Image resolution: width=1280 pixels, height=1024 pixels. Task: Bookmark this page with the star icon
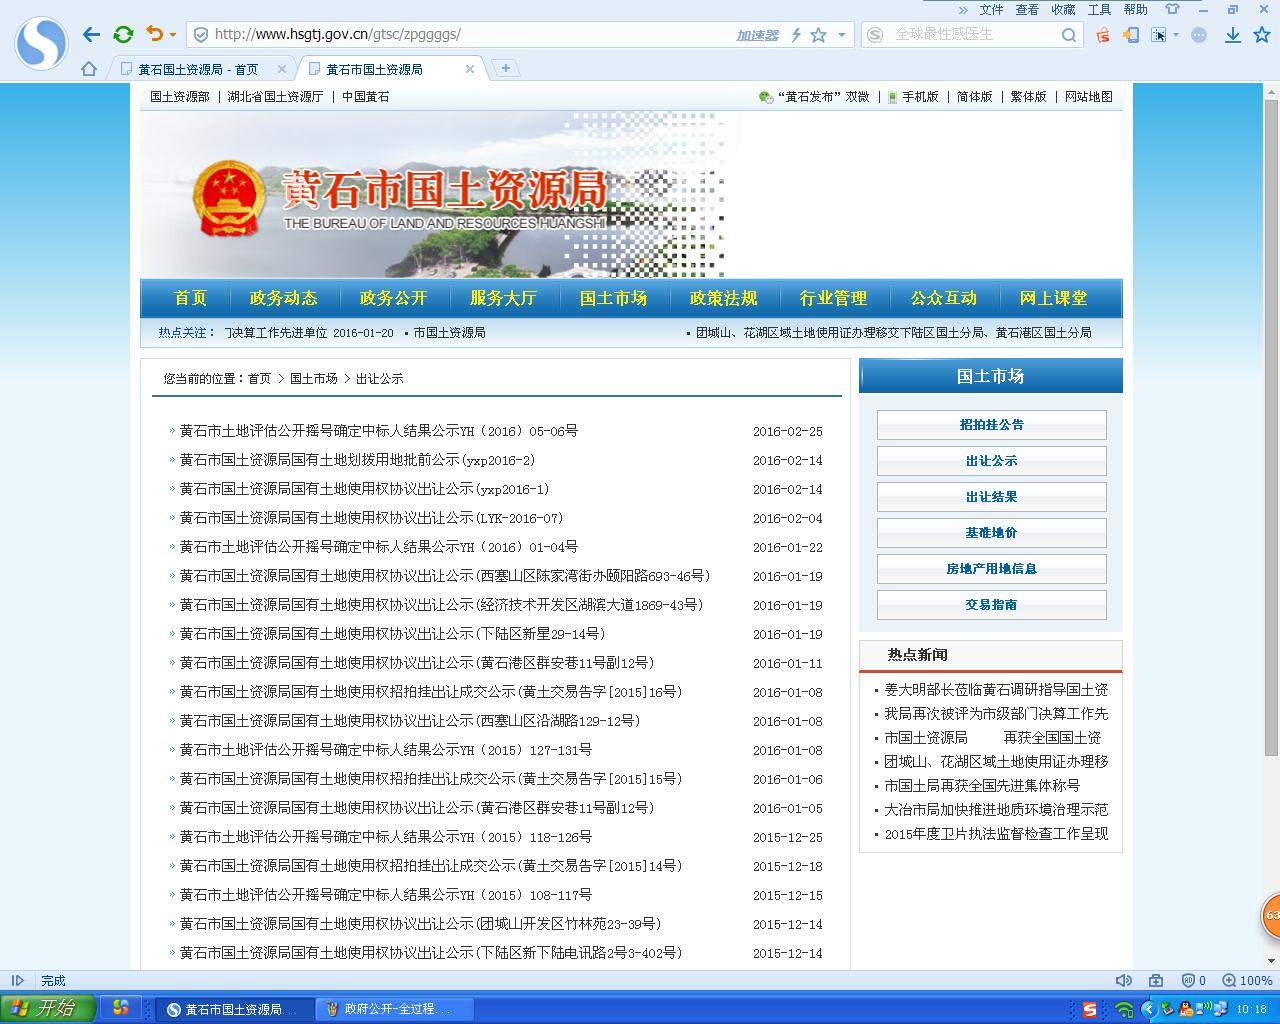(x=819, y=35)
